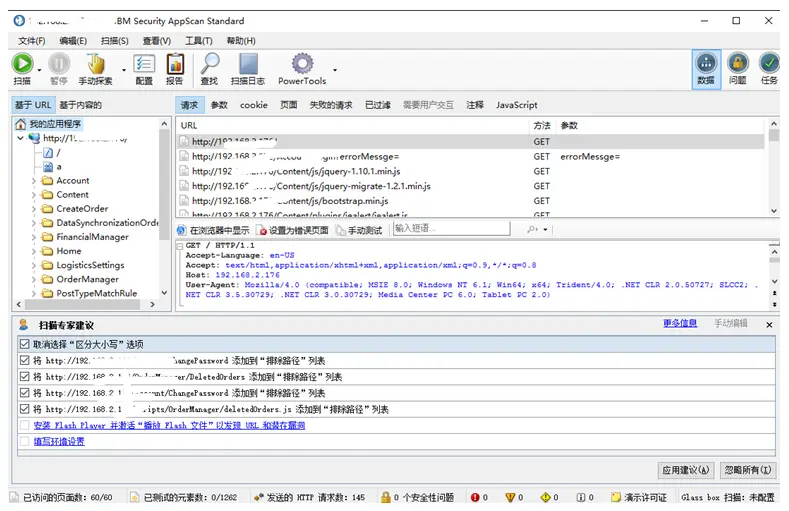Click the Account folder icon
This screenshot has width=789, height=511.
coord(47,181)
